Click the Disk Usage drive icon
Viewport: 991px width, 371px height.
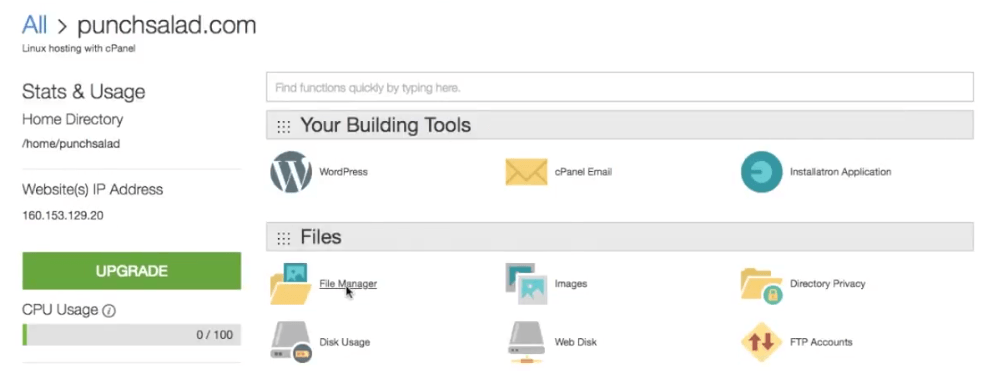tap(291, 342)
